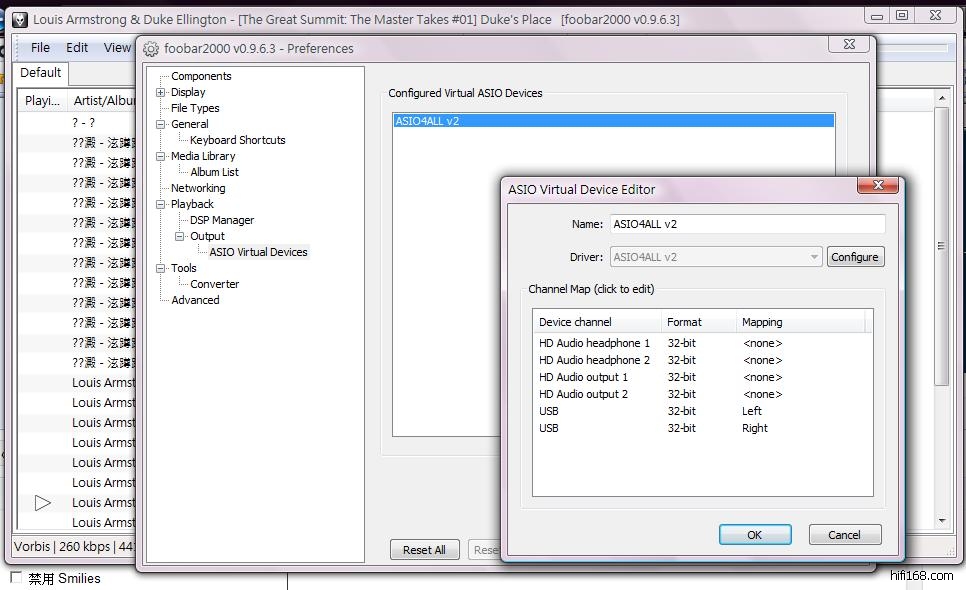966x590 pixels.
Task: Open the File menu
Action: 40,47
